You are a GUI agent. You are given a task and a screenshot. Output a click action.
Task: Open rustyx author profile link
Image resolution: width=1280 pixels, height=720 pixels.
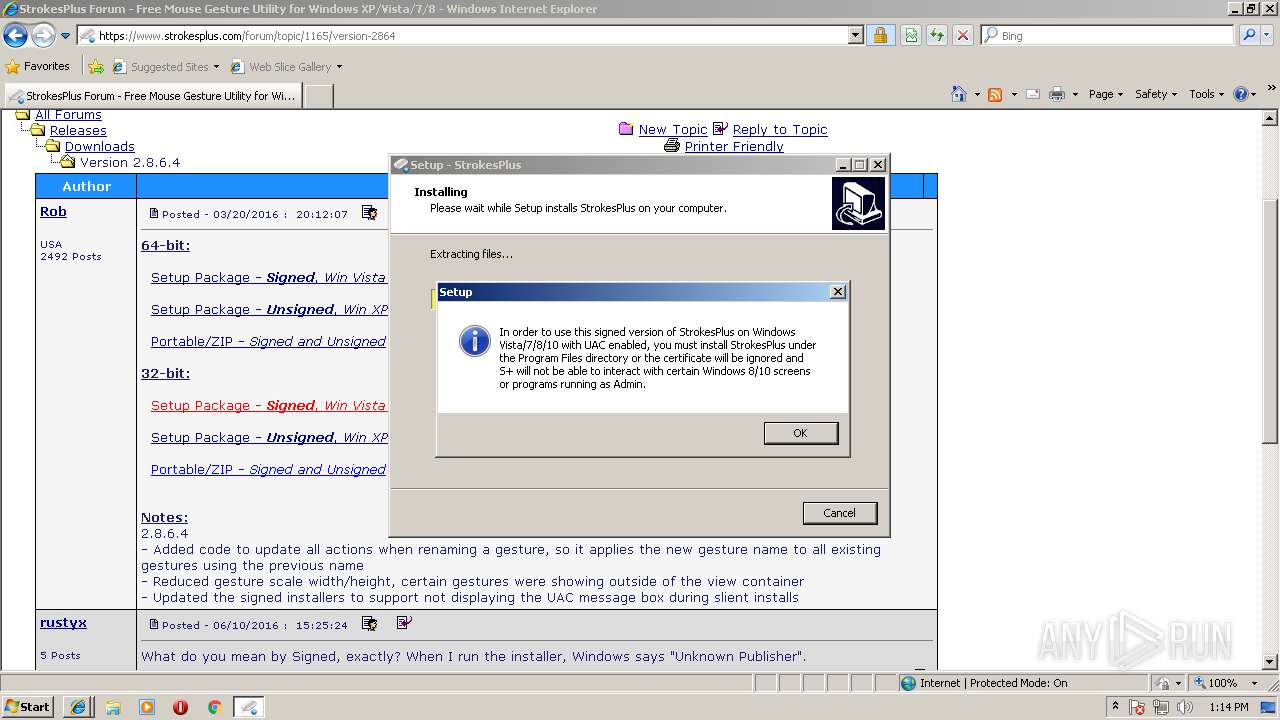point(63,622)
